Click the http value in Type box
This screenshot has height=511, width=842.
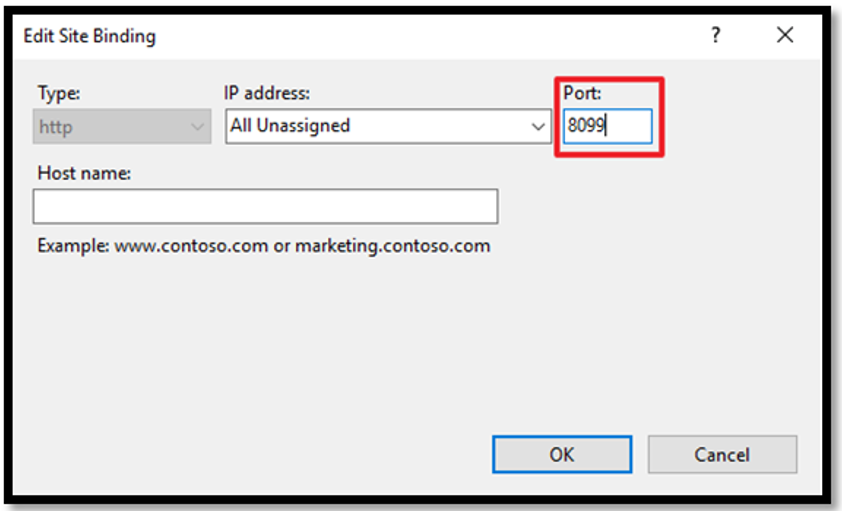coord(55,128)
